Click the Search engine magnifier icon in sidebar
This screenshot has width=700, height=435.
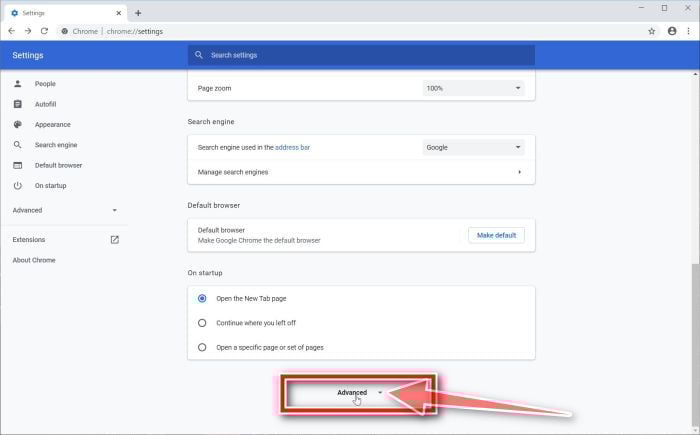(17, 145)
